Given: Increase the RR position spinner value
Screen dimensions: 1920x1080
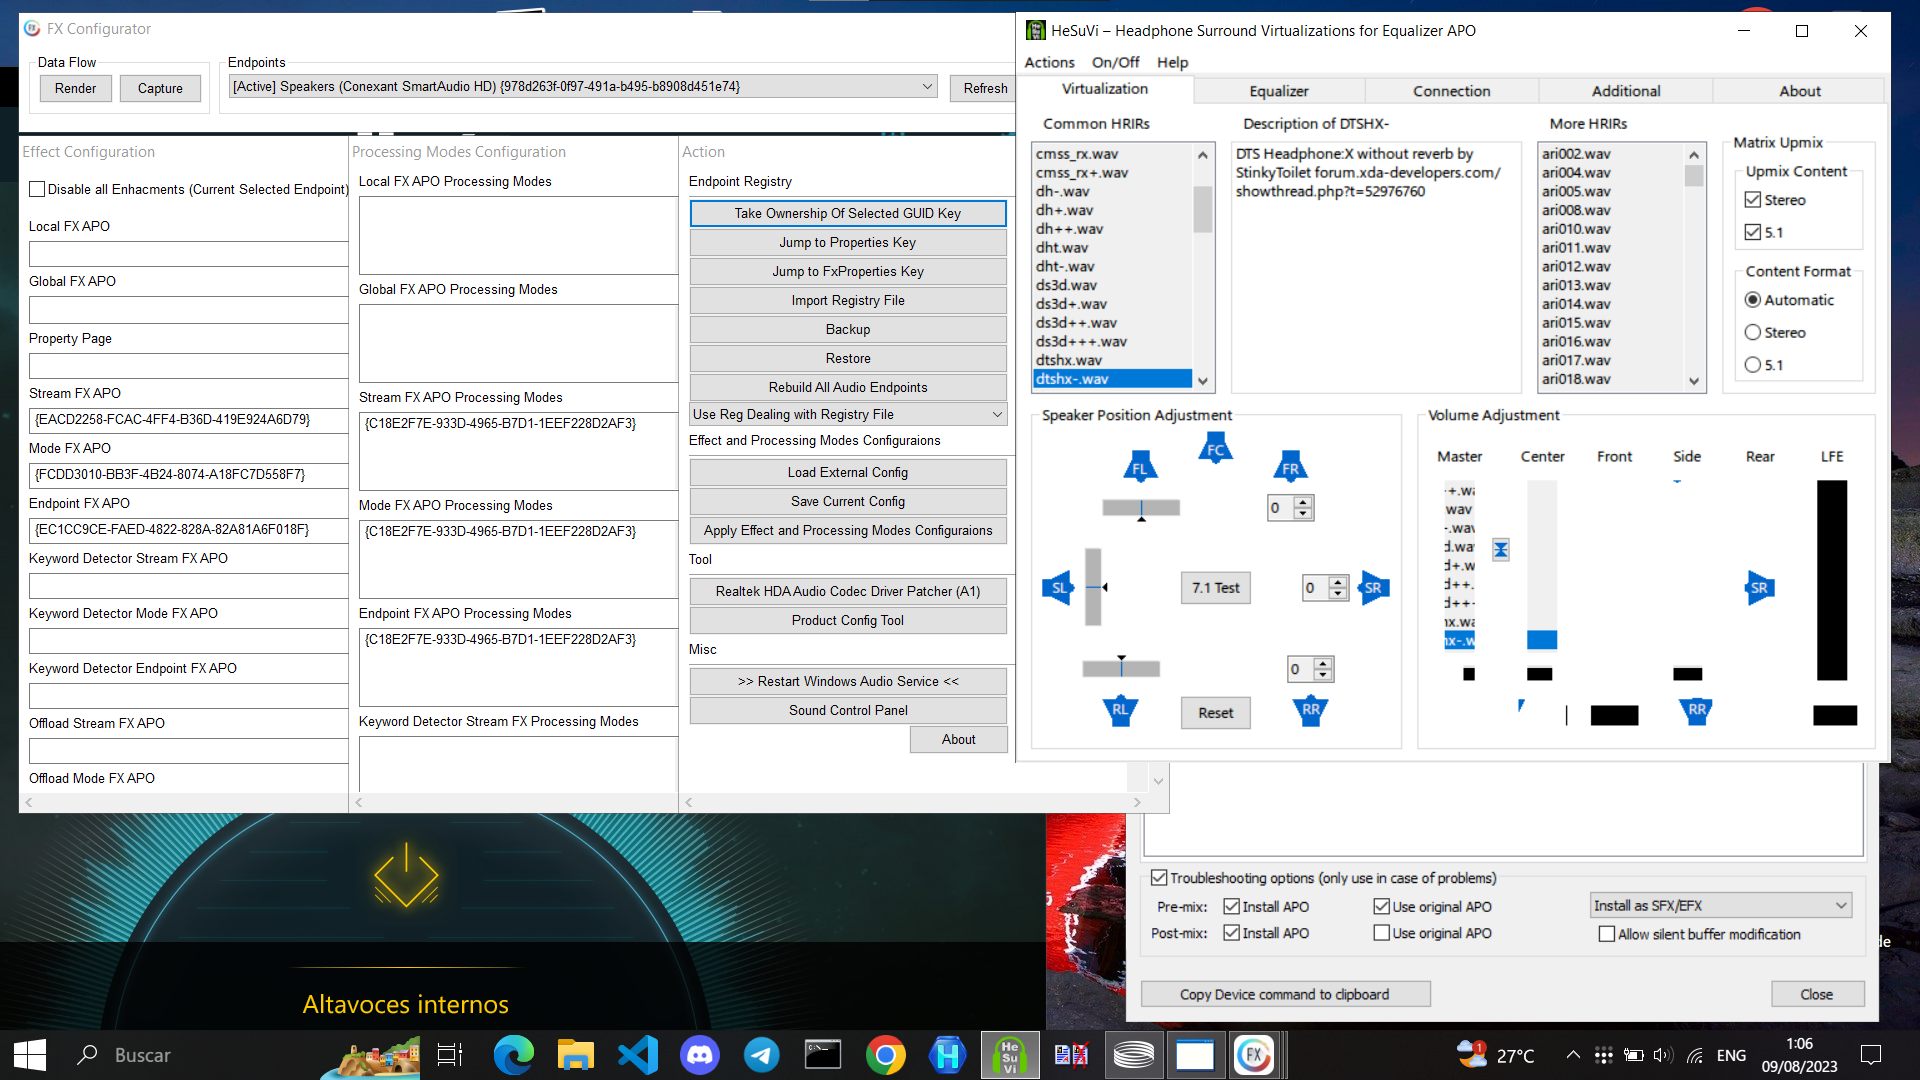Looking at the screenshot, I should pyautogui.click(x=1323, y=663).
